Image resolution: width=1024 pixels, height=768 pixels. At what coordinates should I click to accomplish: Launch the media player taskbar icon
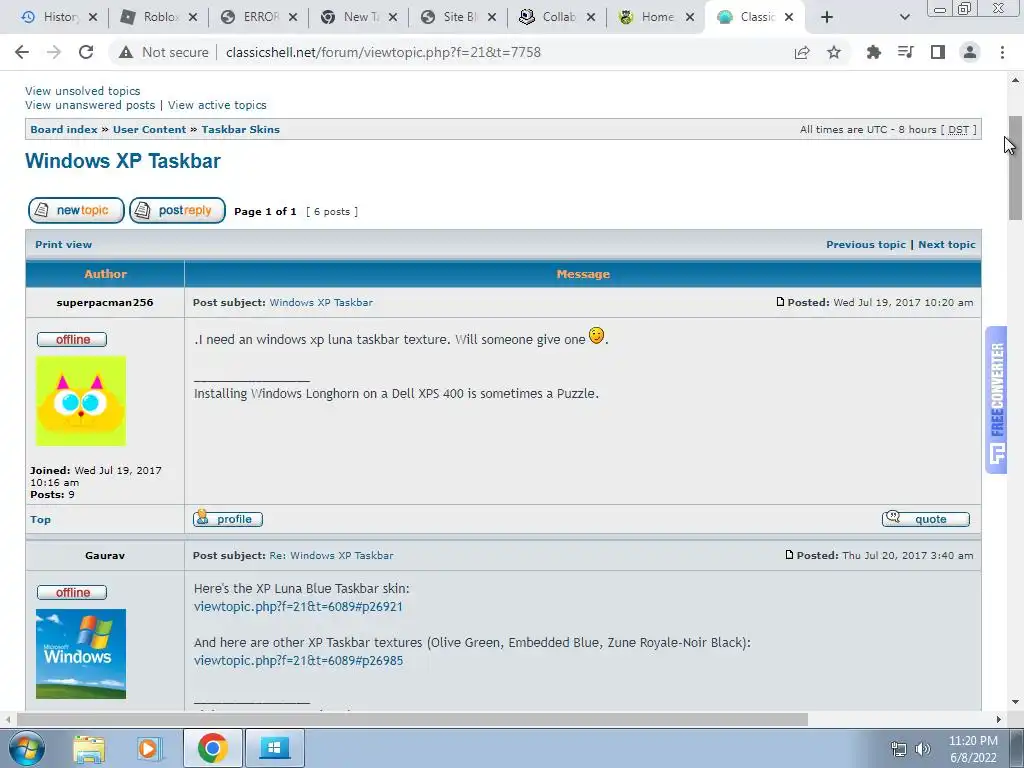(148, 748)
